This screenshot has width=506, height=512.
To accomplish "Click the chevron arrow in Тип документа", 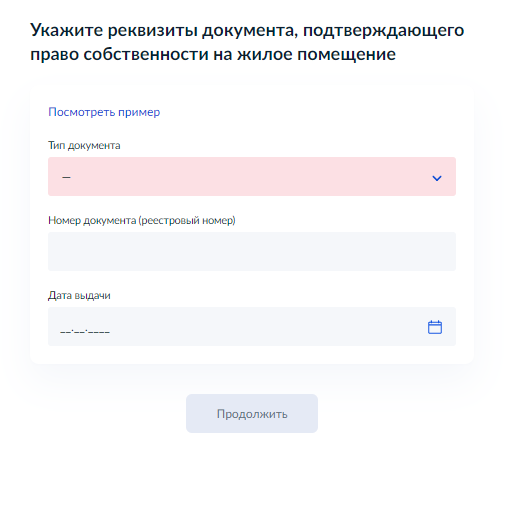I will pyautogui.click(x=437, y=178).
